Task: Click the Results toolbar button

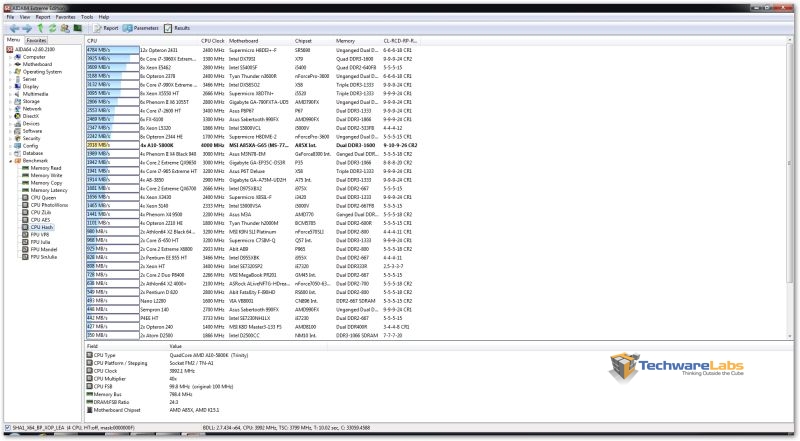Action: pos(177,29)
